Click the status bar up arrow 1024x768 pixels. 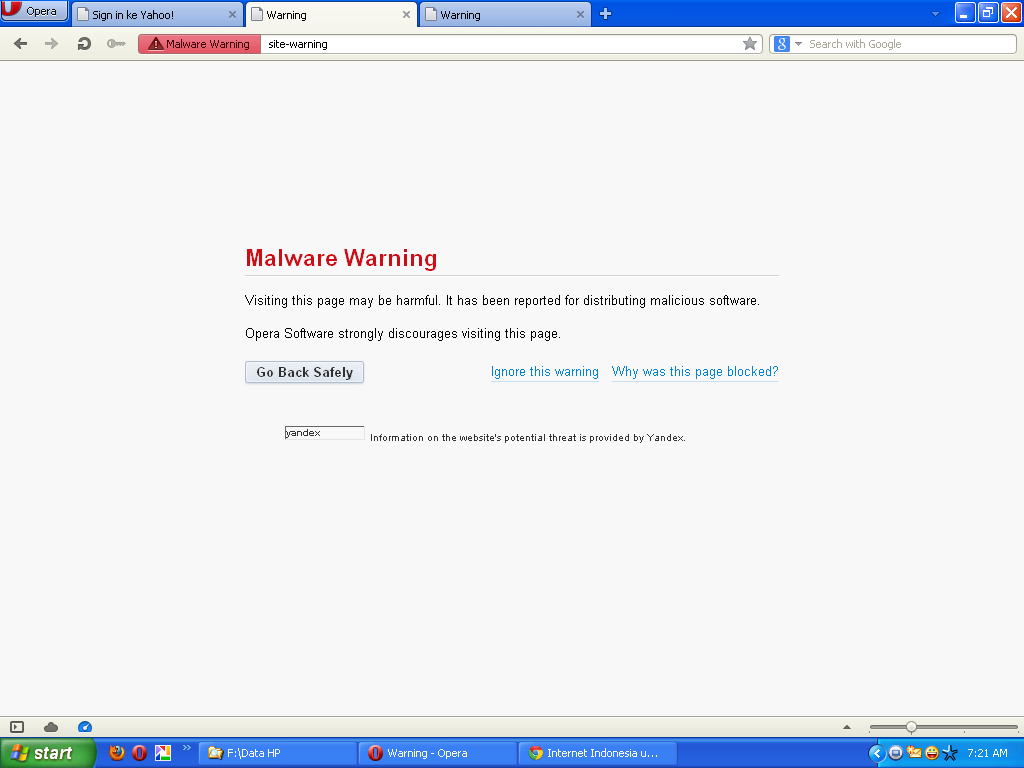pos(847,727)
